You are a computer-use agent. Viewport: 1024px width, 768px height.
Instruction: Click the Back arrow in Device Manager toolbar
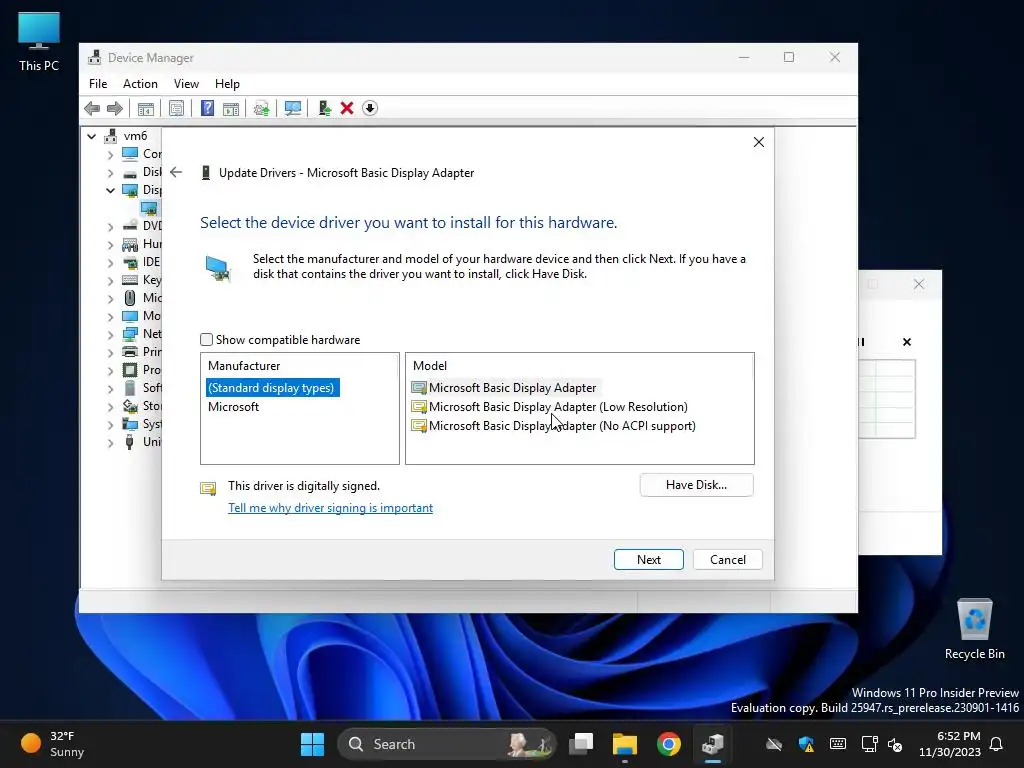(x=92, y=108)
